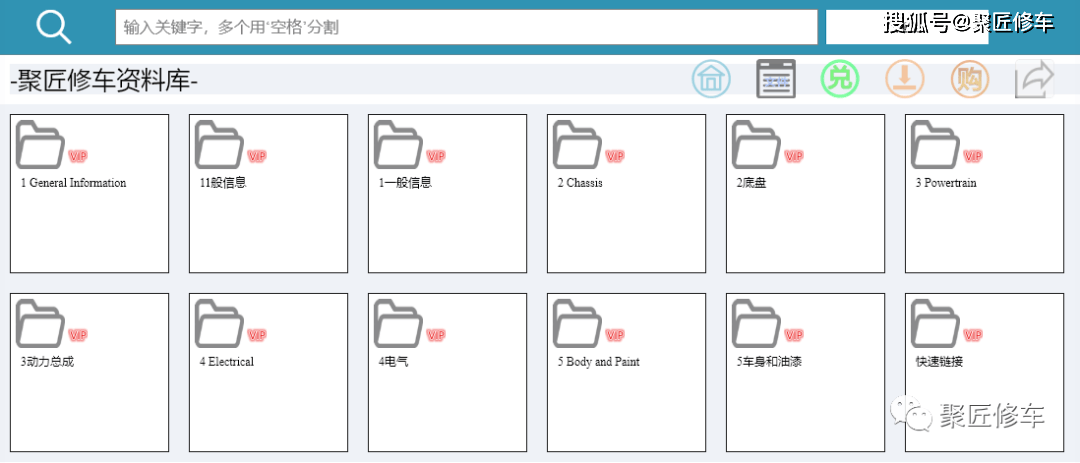
Task: Open the home icon in toolbar
Action: 712,79
